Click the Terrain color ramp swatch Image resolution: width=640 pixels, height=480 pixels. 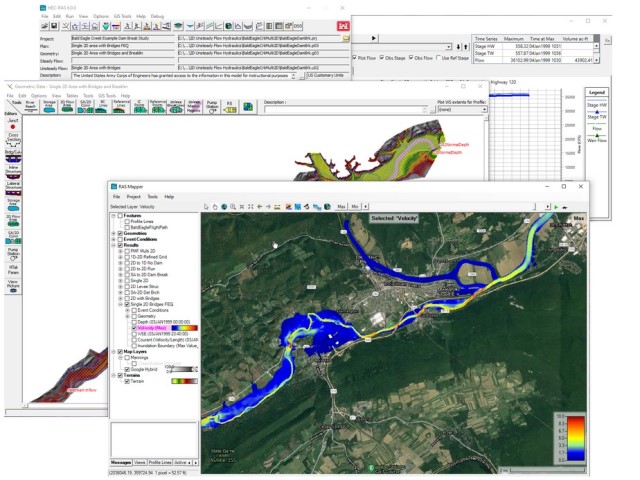(x=184, y=381)
